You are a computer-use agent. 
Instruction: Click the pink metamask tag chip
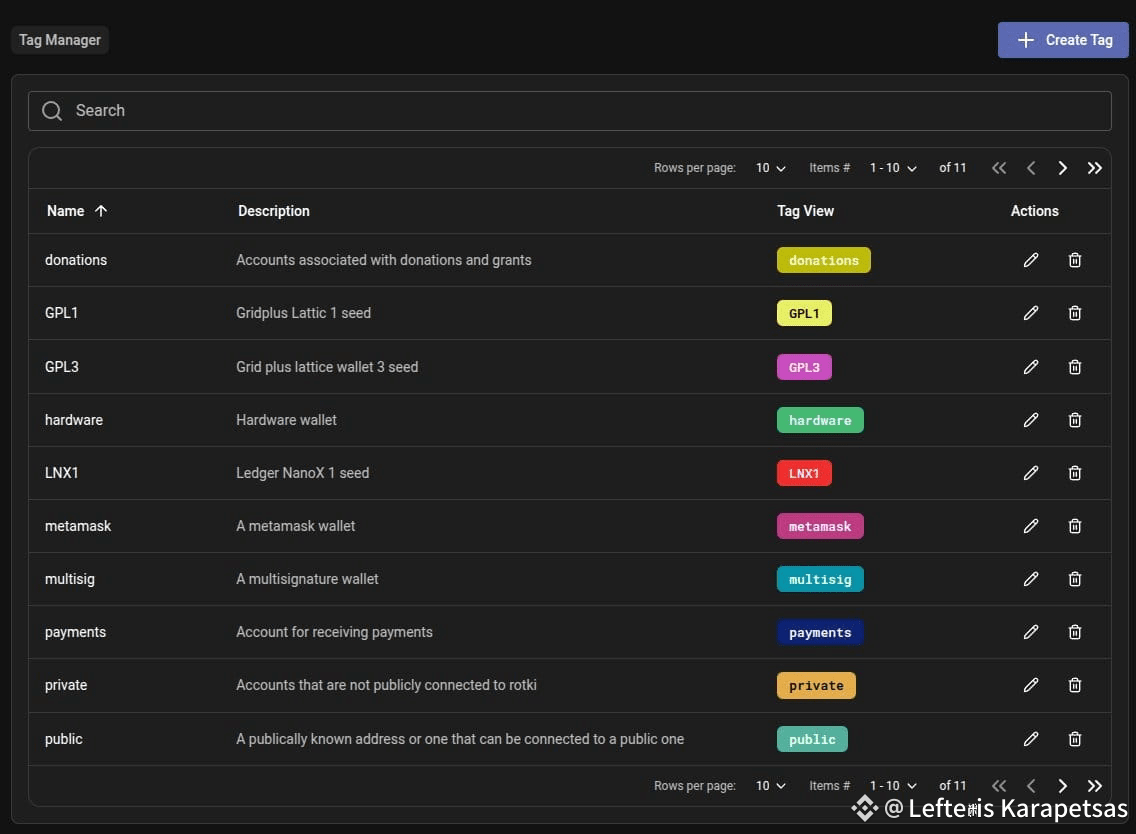pos(820,526)
